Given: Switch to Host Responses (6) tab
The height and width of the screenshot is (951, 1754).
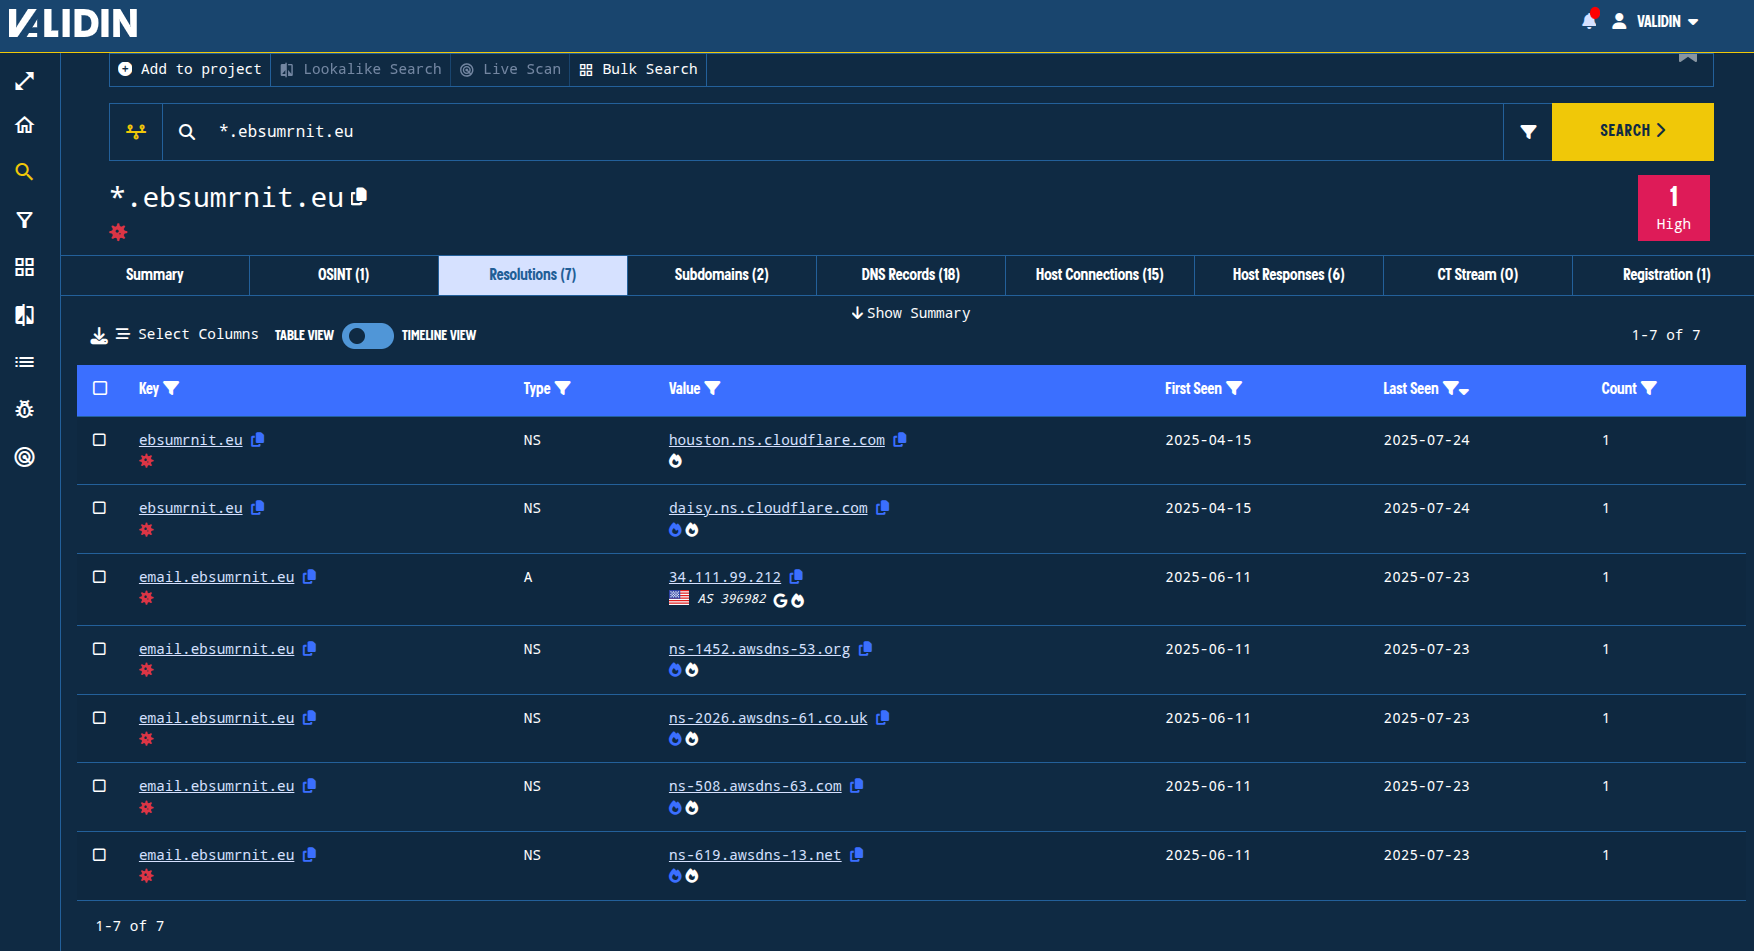Looking at the screenshot, I should 1288,275.
